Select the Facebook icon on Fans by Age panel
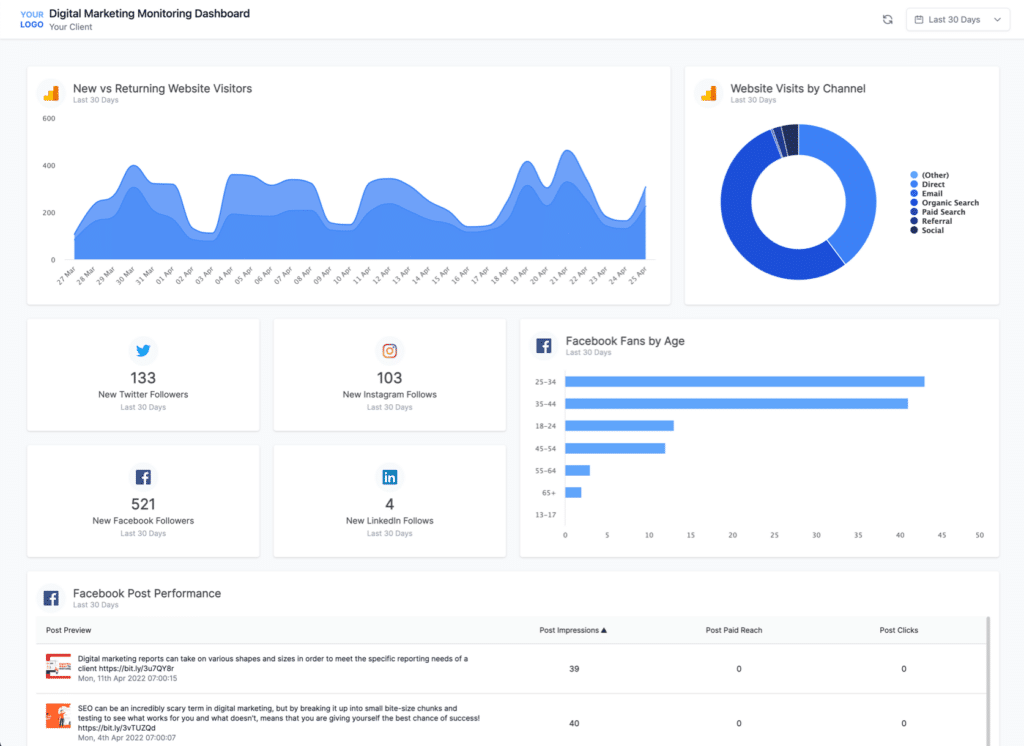Screen dimensions: 1024x746 (x=543, y=345)
